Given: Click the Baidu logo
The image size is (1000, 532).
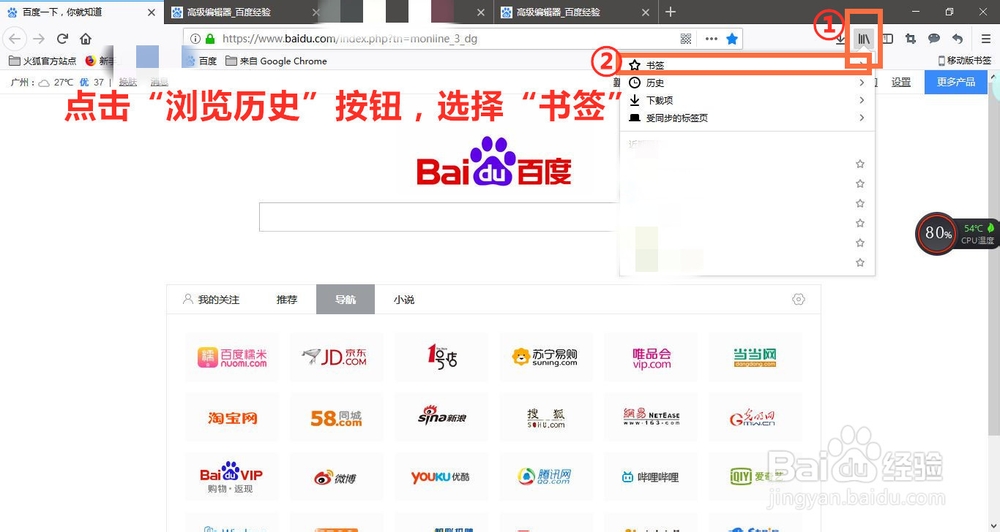Looking at the screenshot, I should [x=494, y=161].
